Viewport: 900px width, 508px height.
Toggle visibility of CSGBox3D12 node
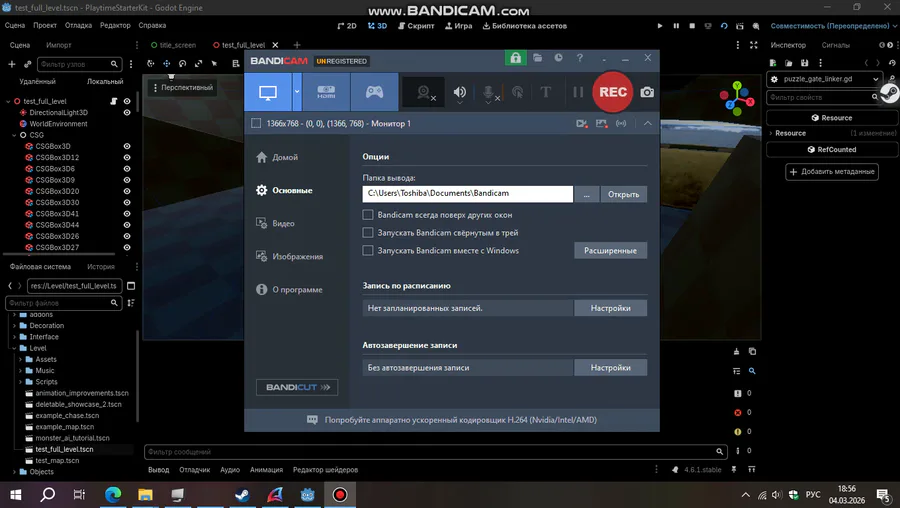[x=127, y=157]
